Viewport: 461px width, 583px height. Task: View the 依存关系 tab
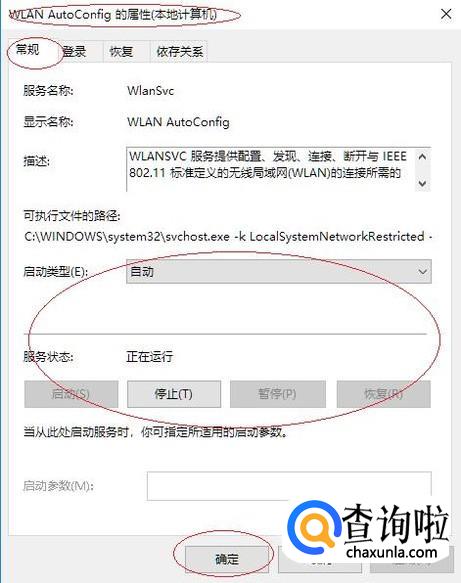pyautogui.click(x=180, y=51)
